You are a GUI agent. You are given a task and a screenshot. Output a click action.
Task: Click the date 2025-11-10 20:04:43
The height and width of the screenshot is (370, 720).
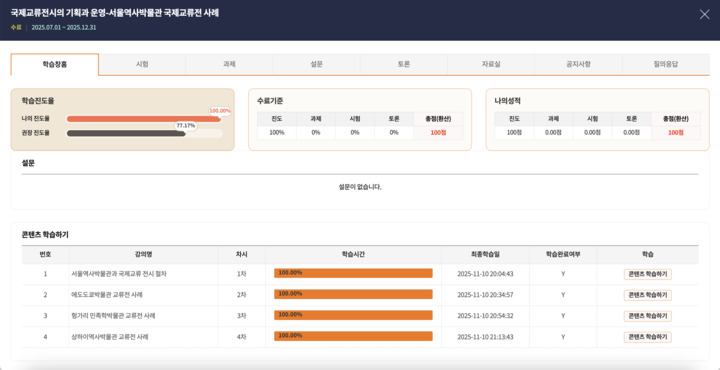pos(485,274)
